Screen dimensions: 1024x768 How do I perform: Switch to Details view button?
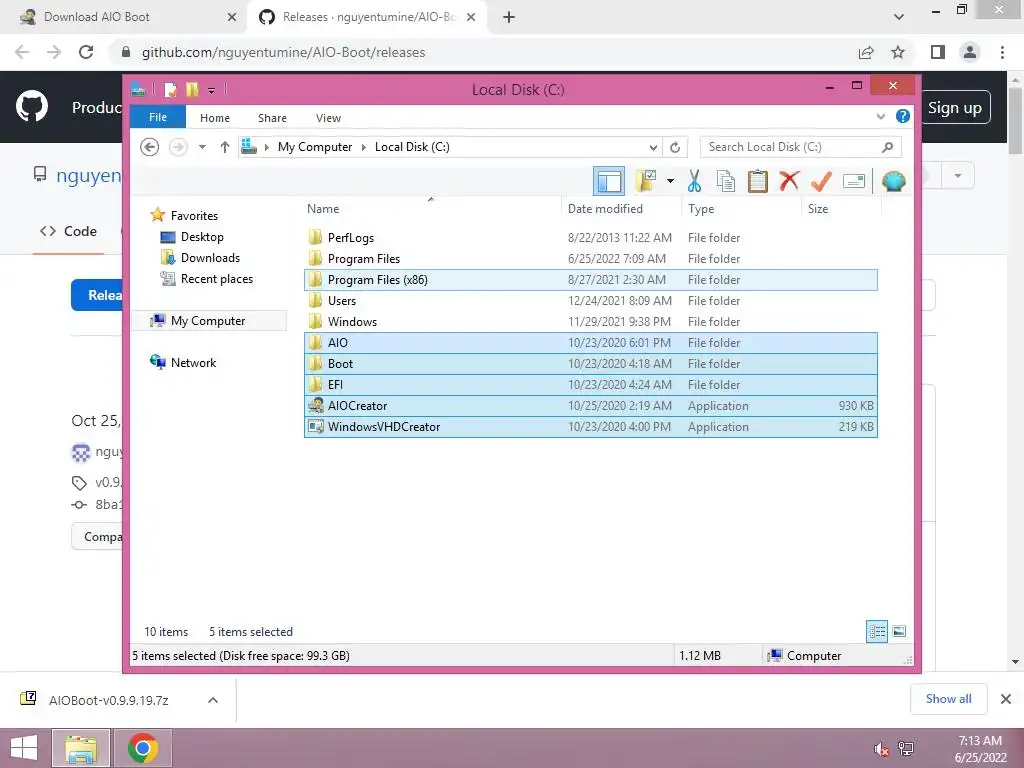coord(877,631)
